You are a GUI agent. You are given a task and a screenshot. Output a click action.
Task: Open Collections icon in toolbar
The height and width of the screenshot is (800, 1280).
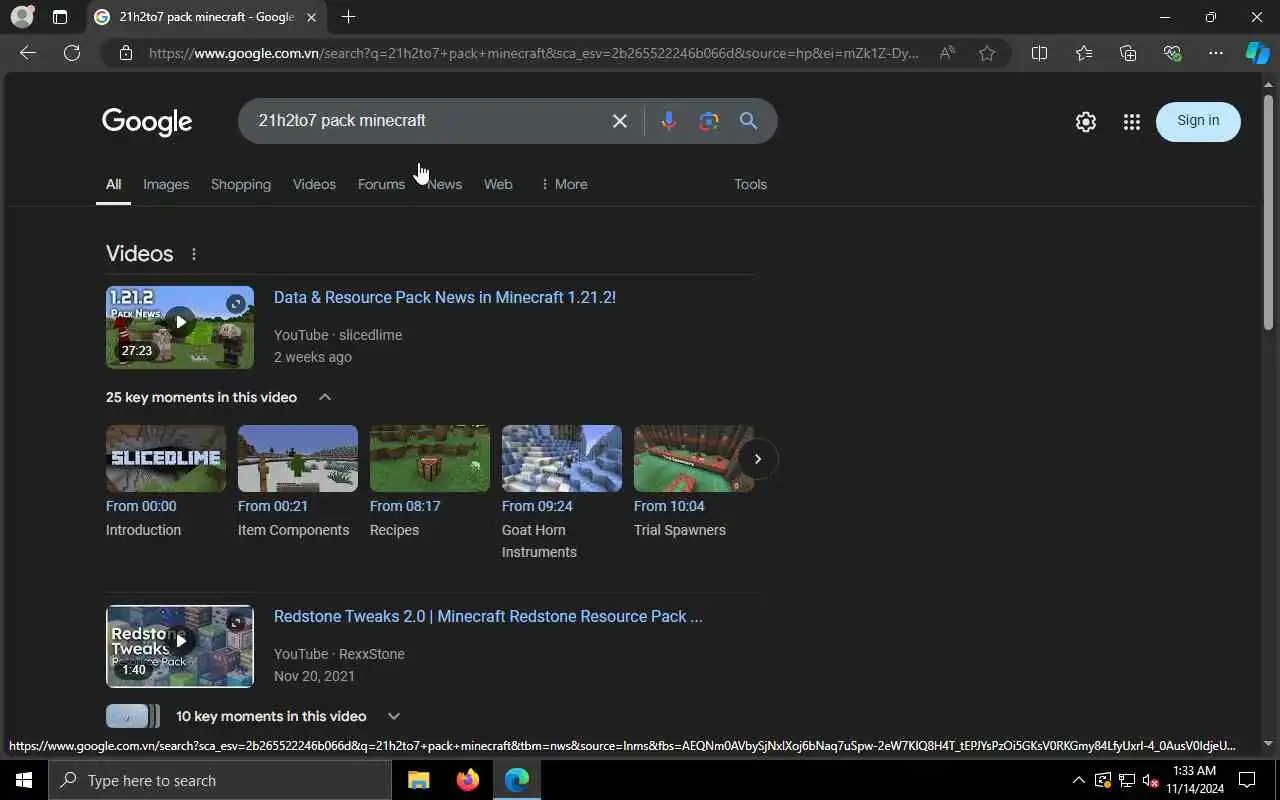(1128, 53)
